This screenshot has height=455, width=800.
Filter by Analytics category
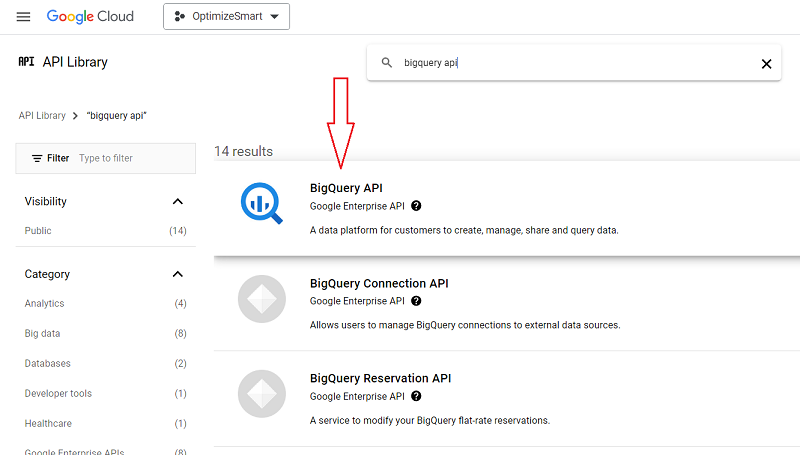click(44, 304)
